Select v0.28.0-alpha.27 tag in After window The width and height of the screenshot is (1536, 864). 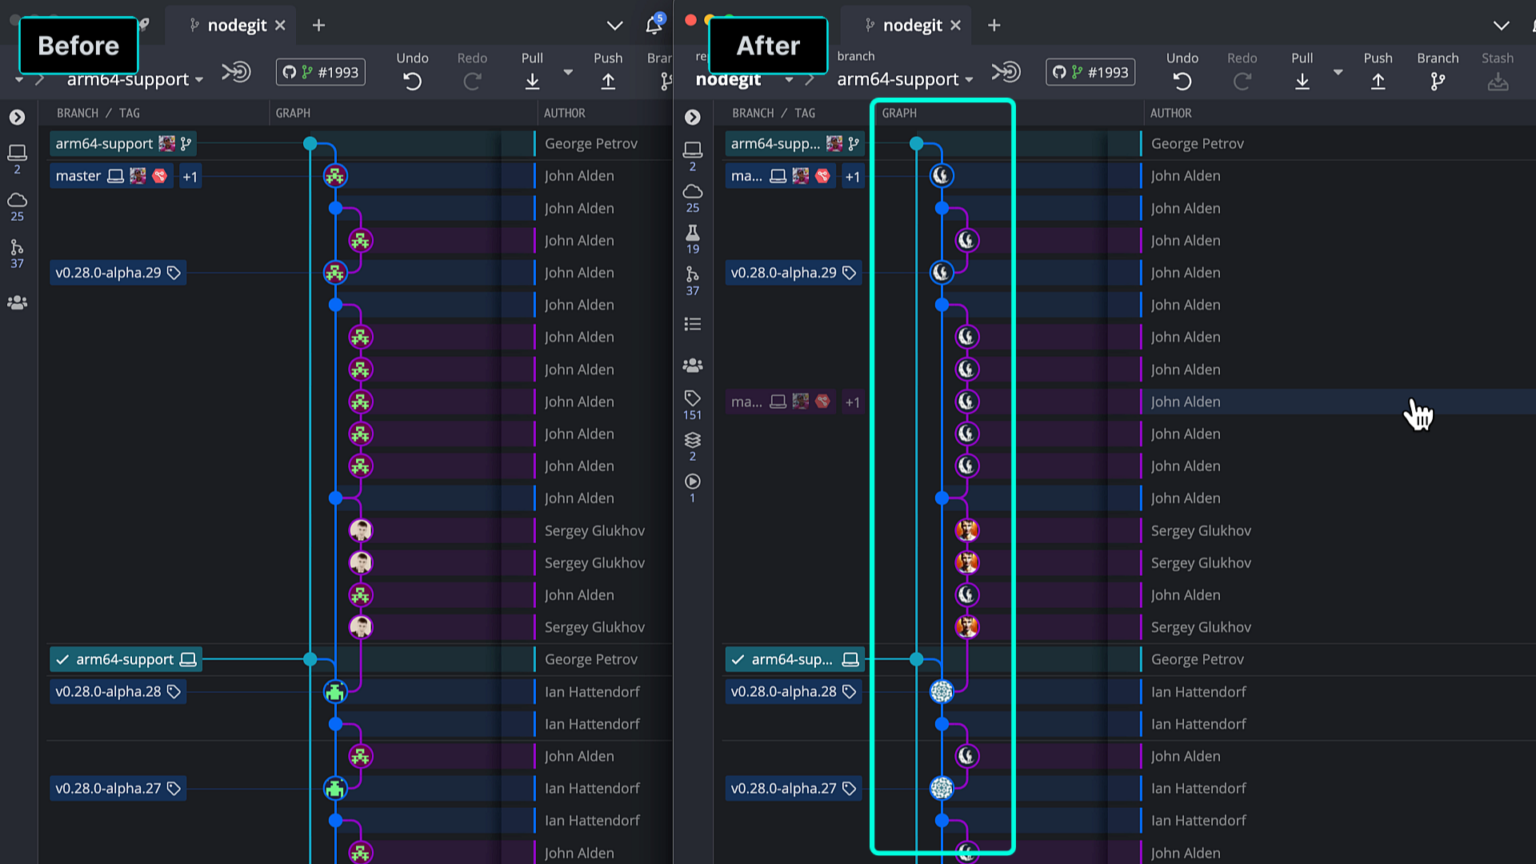(x=793, y=788)
